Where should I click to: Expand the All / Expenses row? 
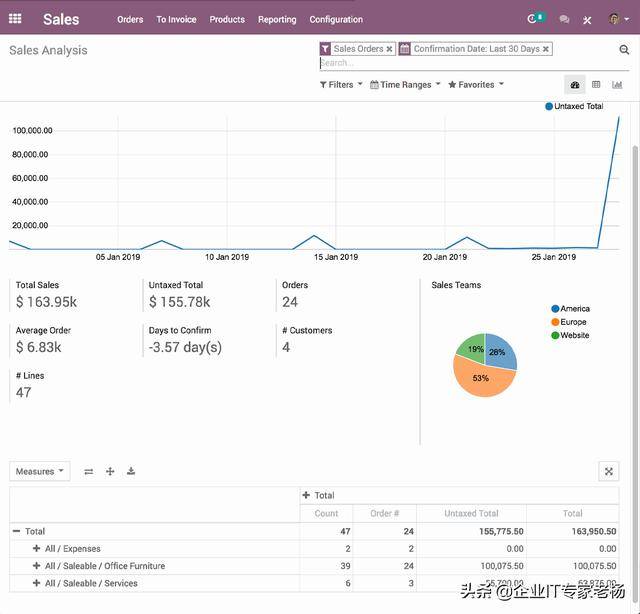(x=37, y=549)
